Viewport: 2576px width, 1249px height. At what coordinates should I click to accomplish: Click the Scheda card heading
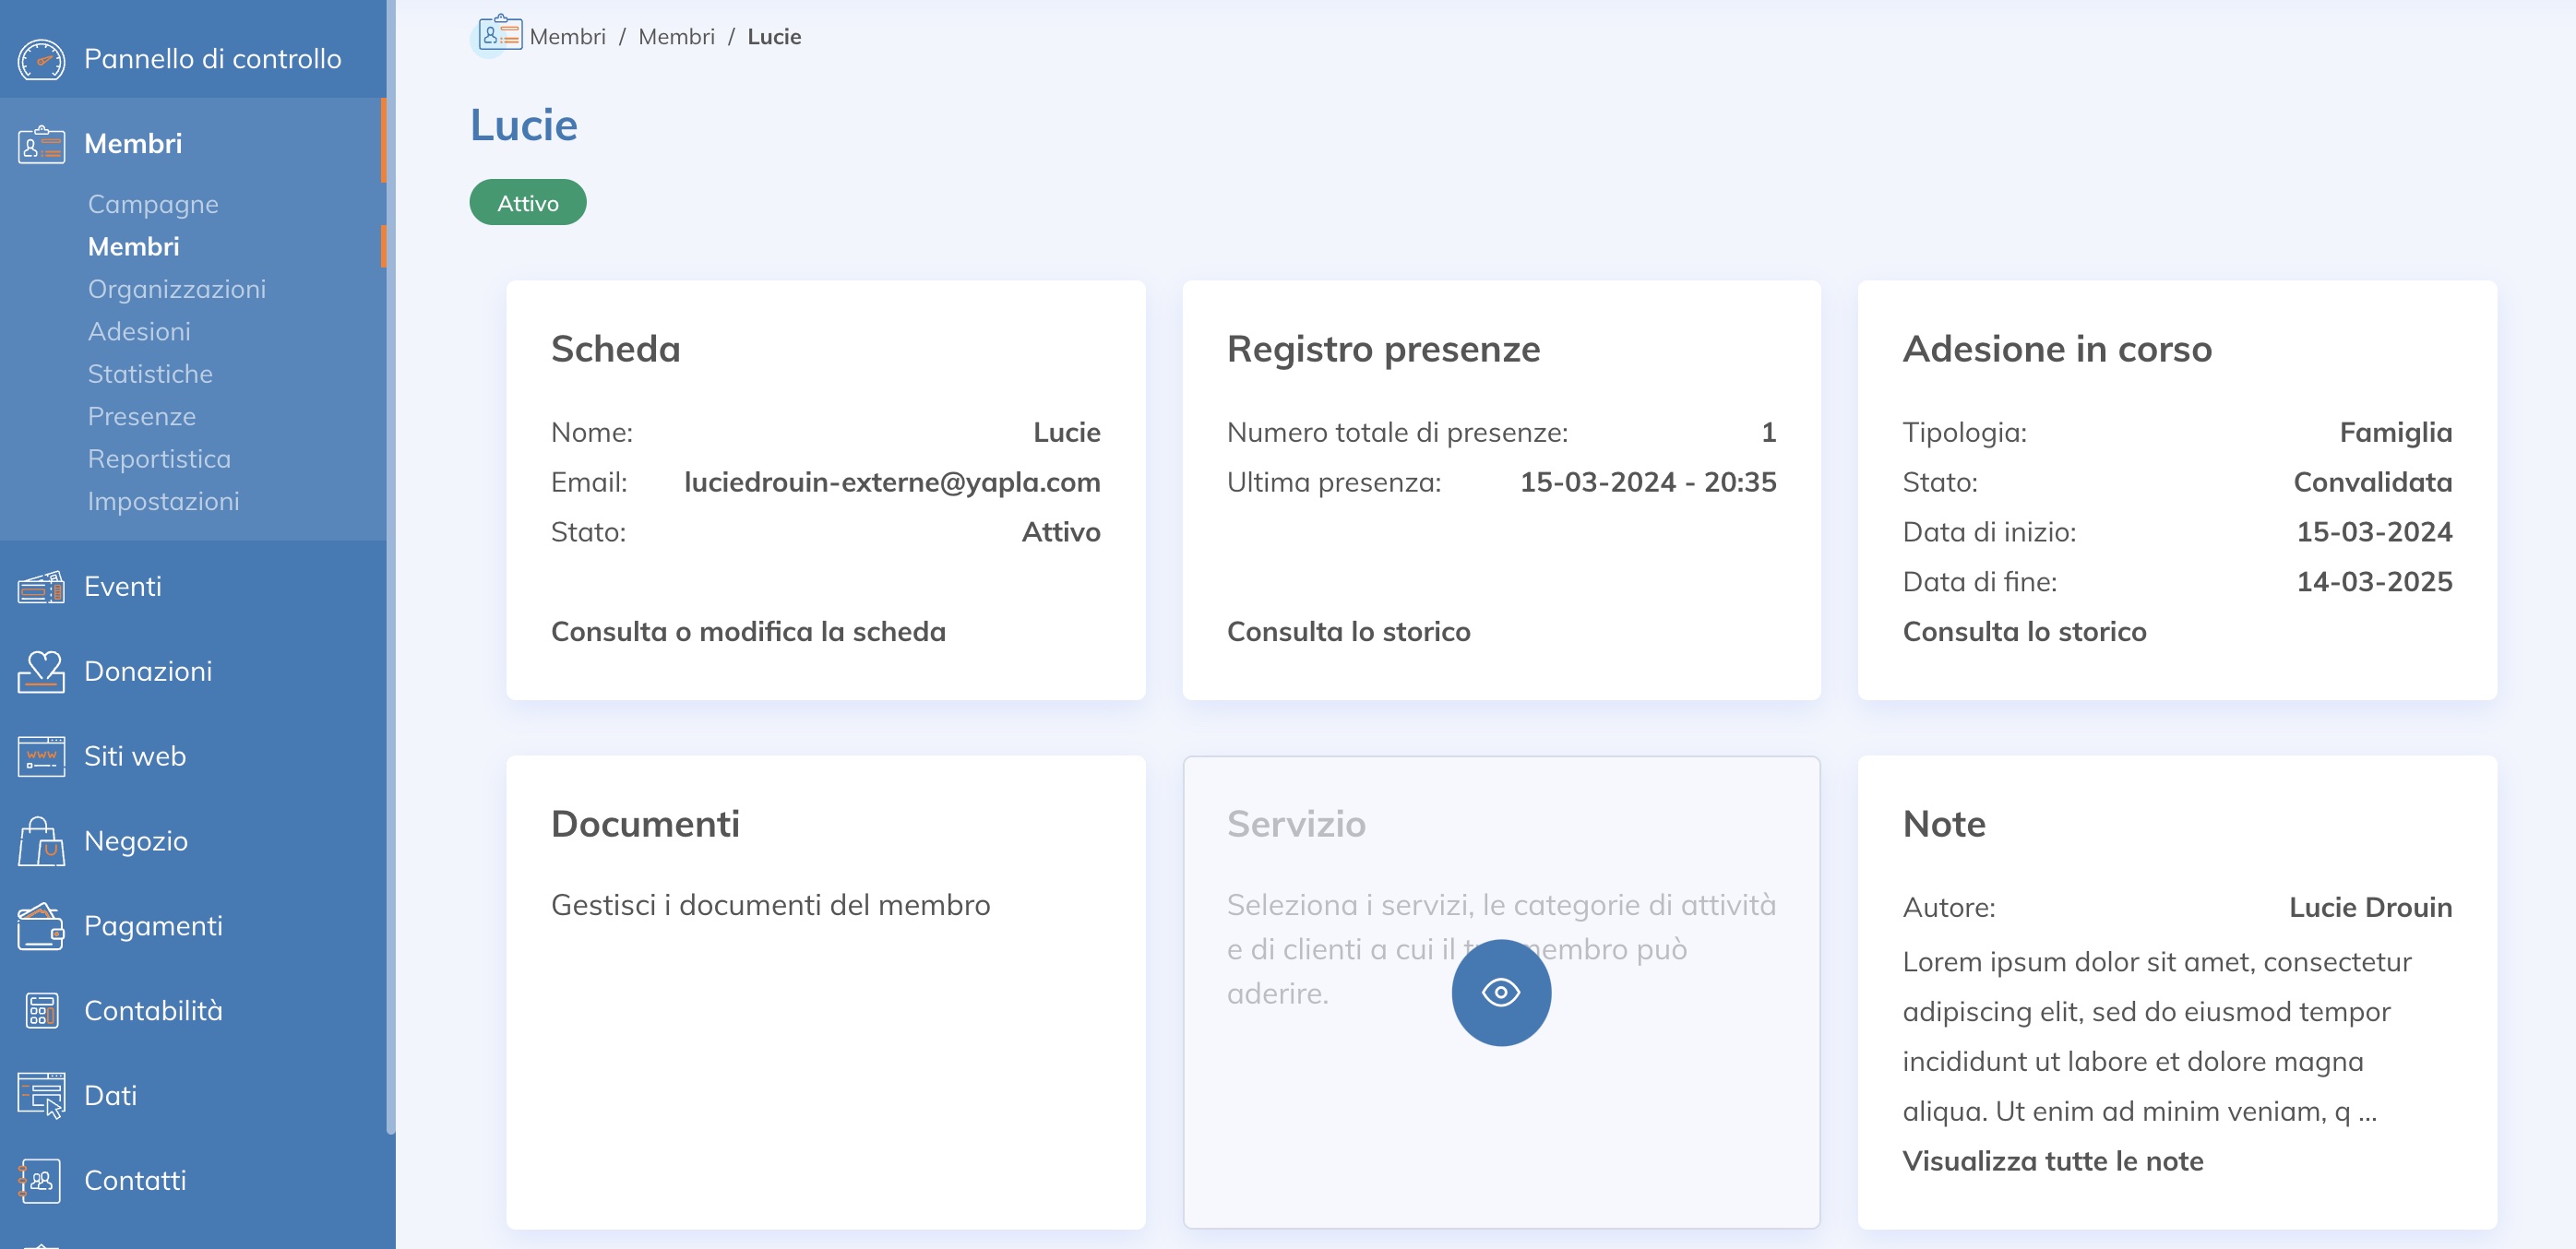pyautogui.click(x=615, y=349)
